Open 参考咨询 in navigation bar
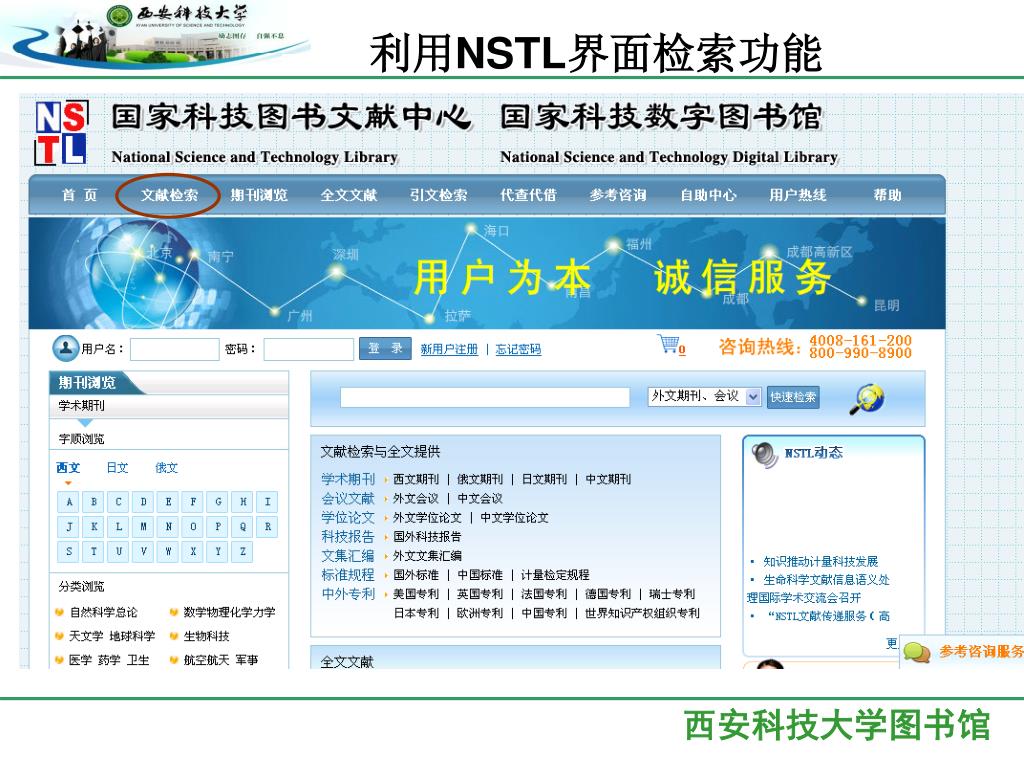The image size is (1024, 768). coord(618,195)
